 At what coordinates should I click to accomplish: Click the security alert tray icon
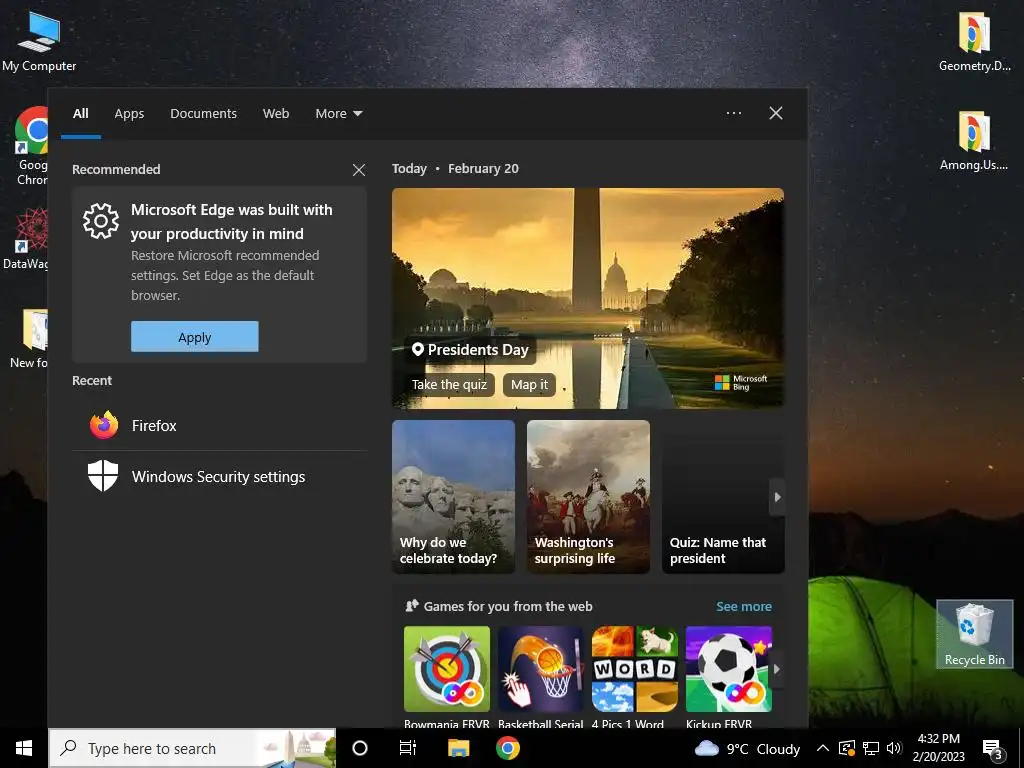click(x=847, y=748)
